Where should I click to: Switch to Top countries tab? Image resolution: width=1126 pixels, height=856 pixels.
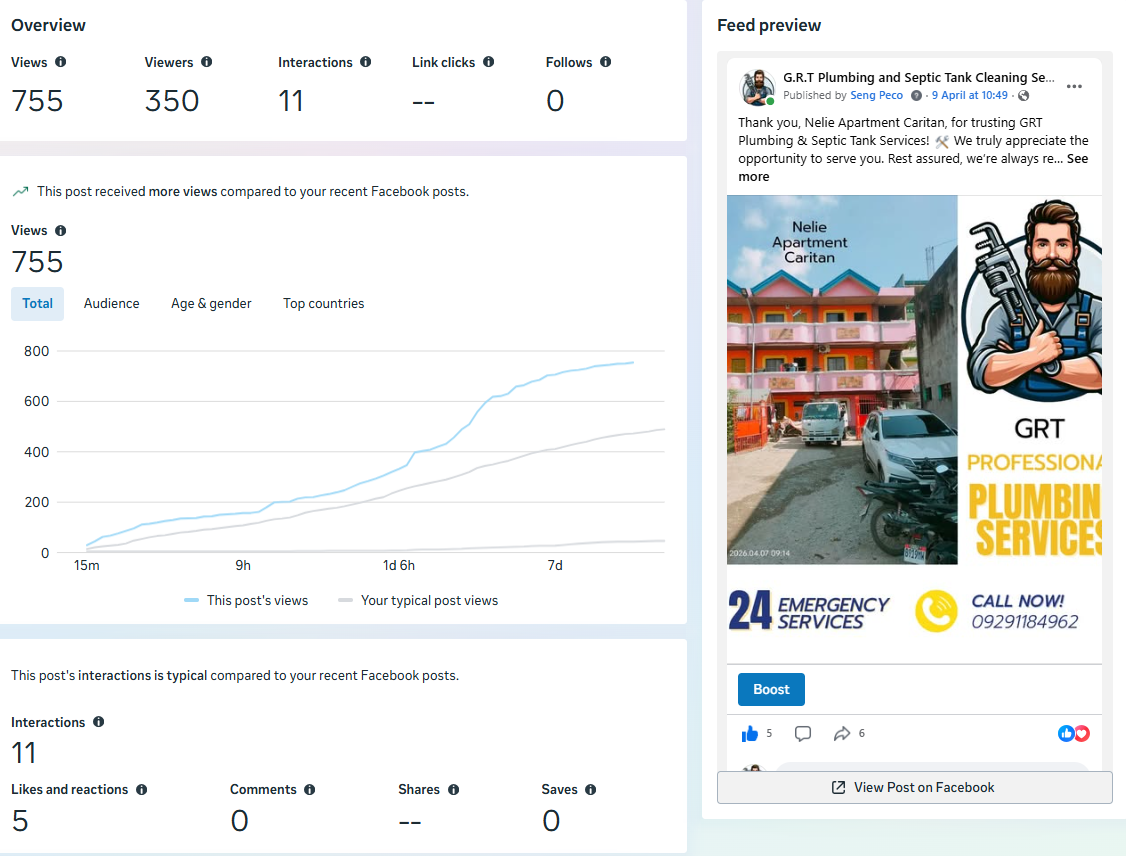(x=323, y=304)
